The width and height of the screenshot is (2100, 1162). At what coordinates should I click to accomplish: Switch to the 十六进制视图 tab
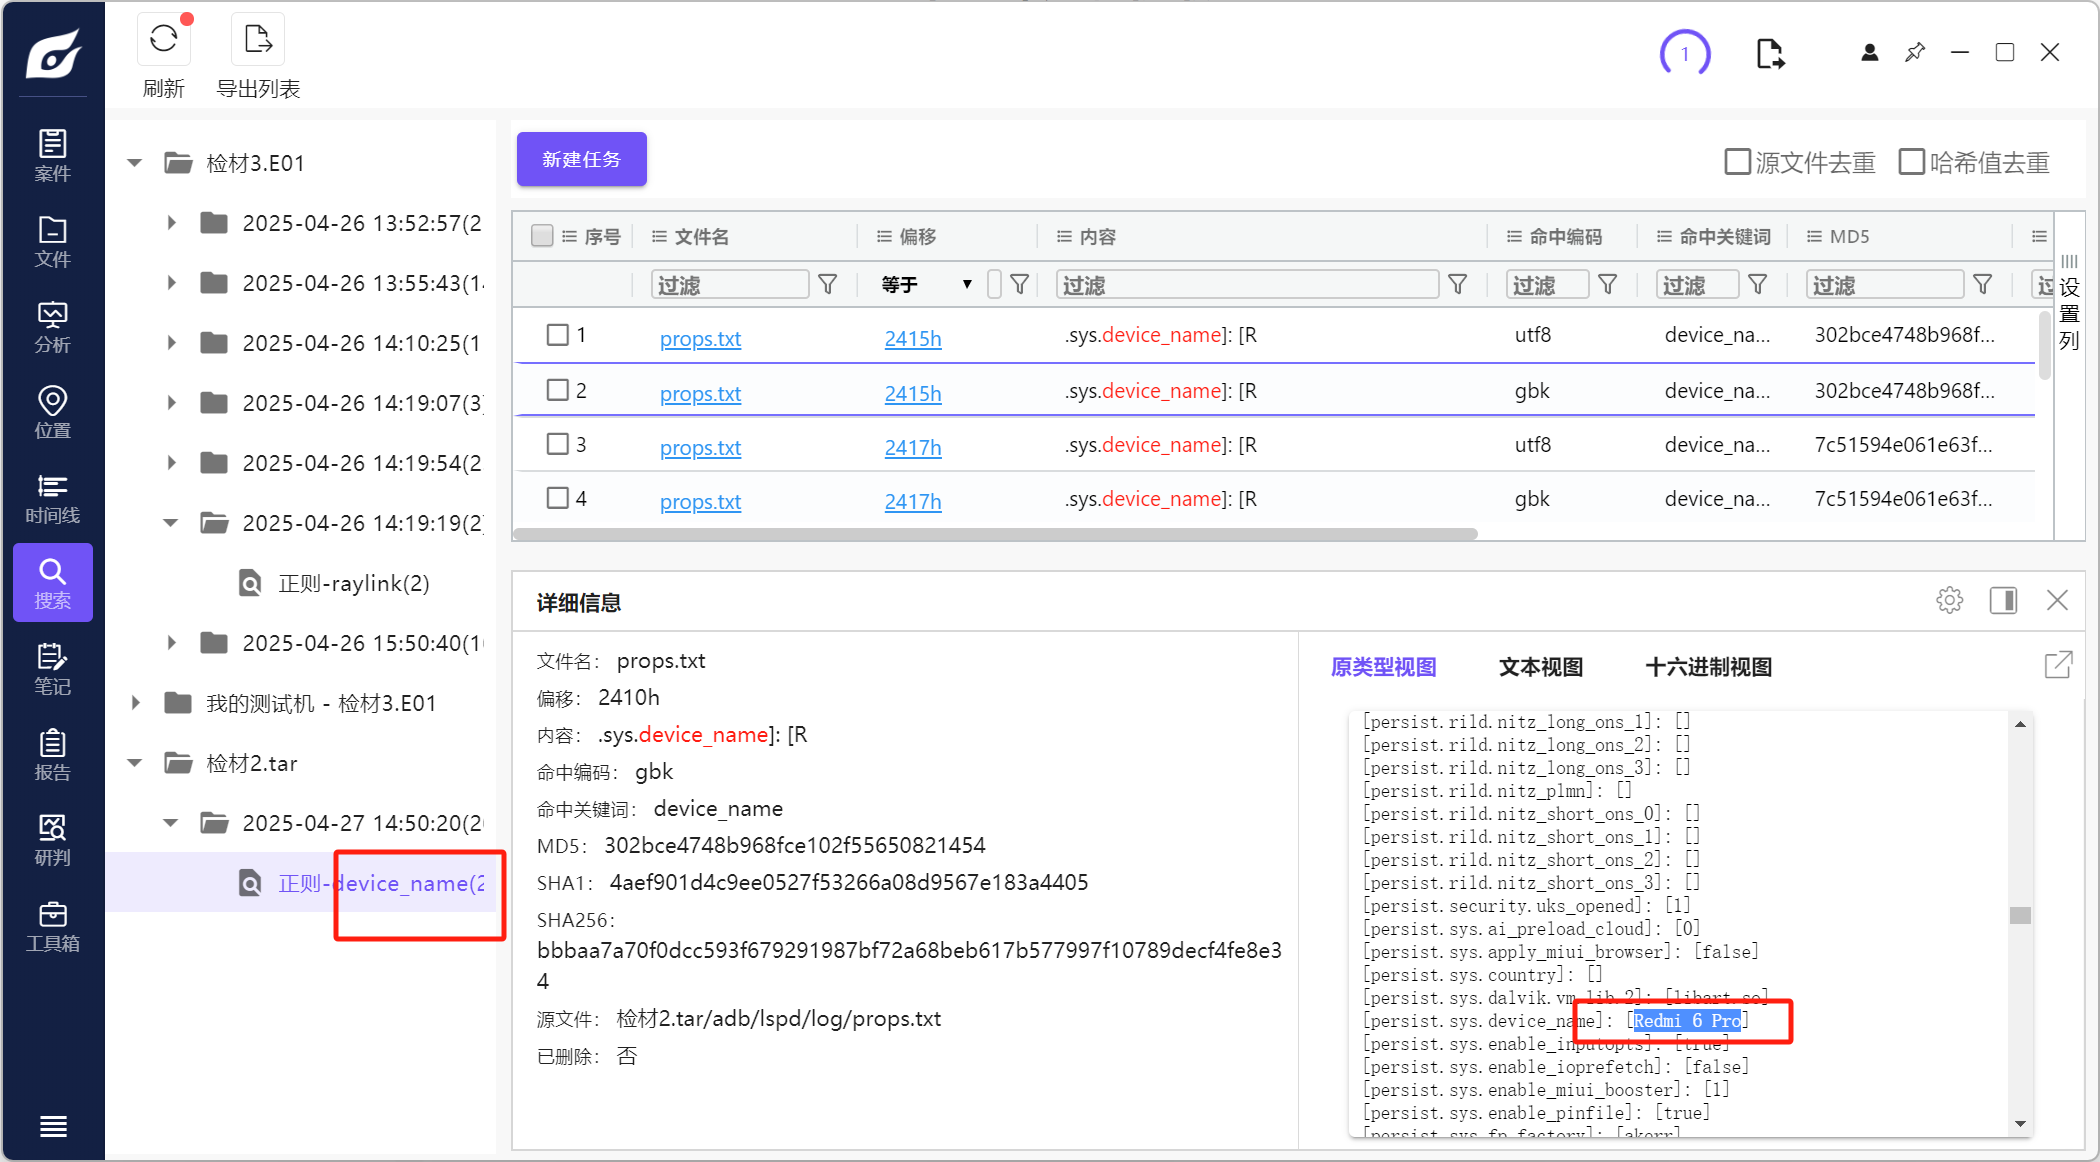1708,667
